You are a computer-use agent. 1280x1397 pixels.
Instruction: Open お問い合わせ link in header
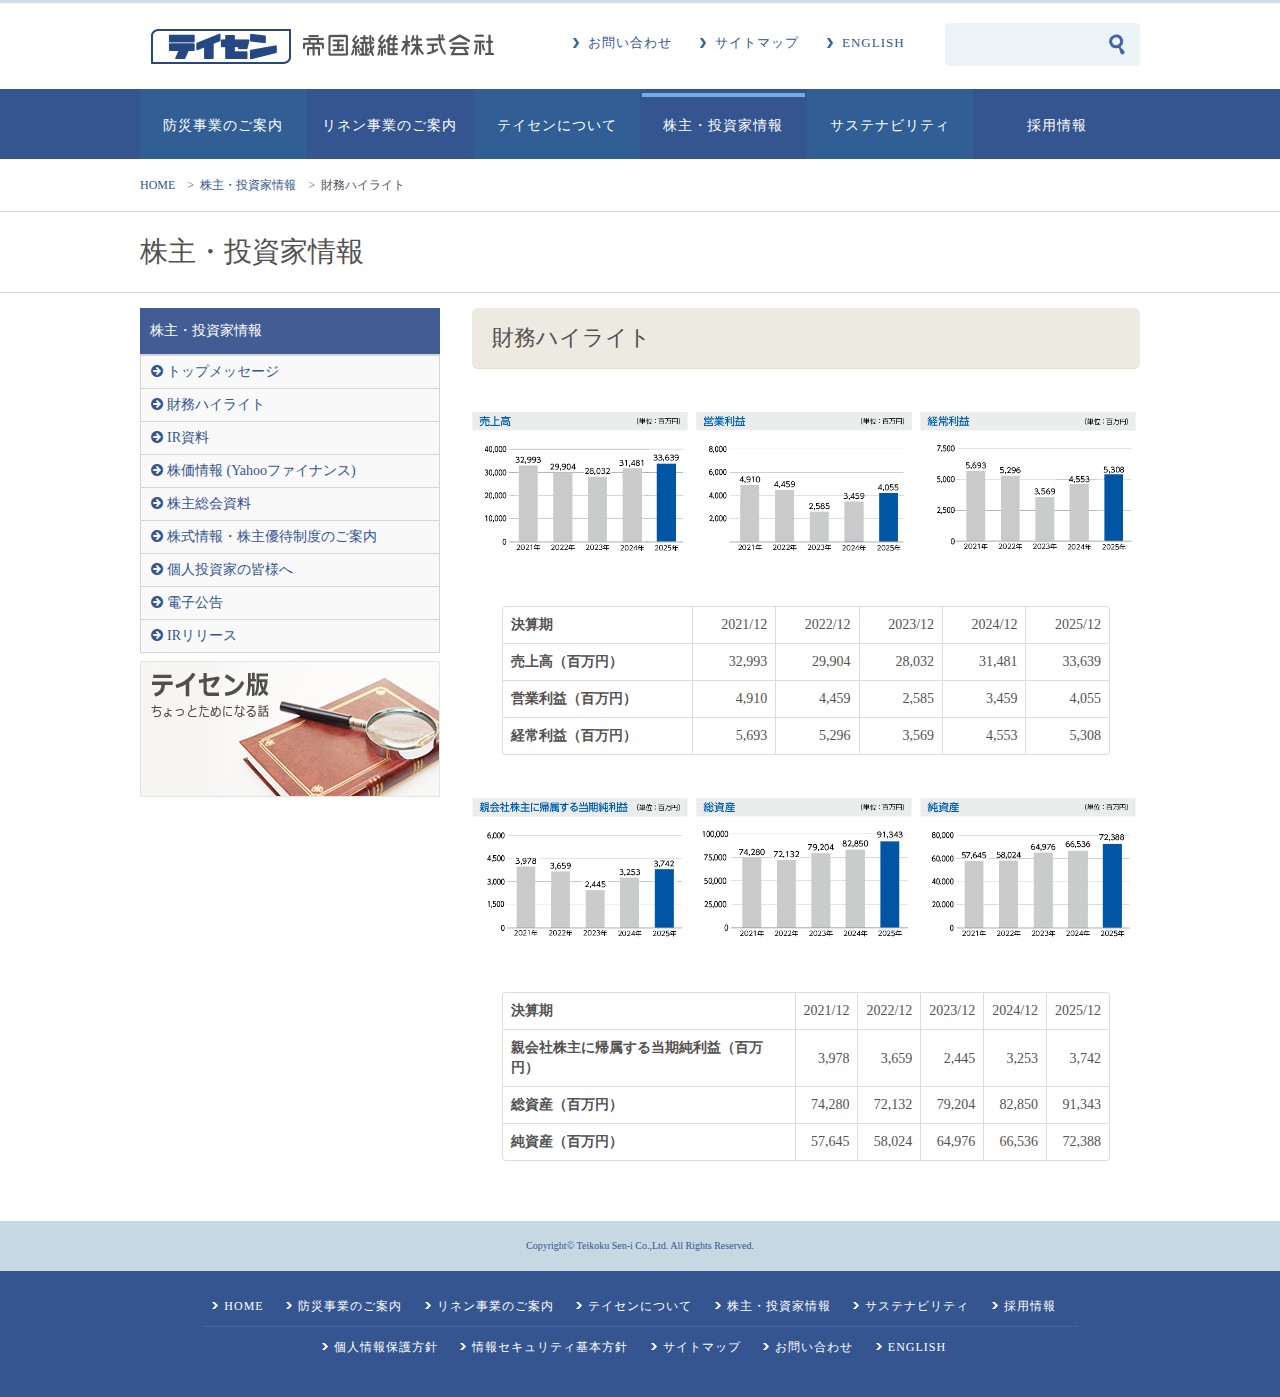(621, 43)
